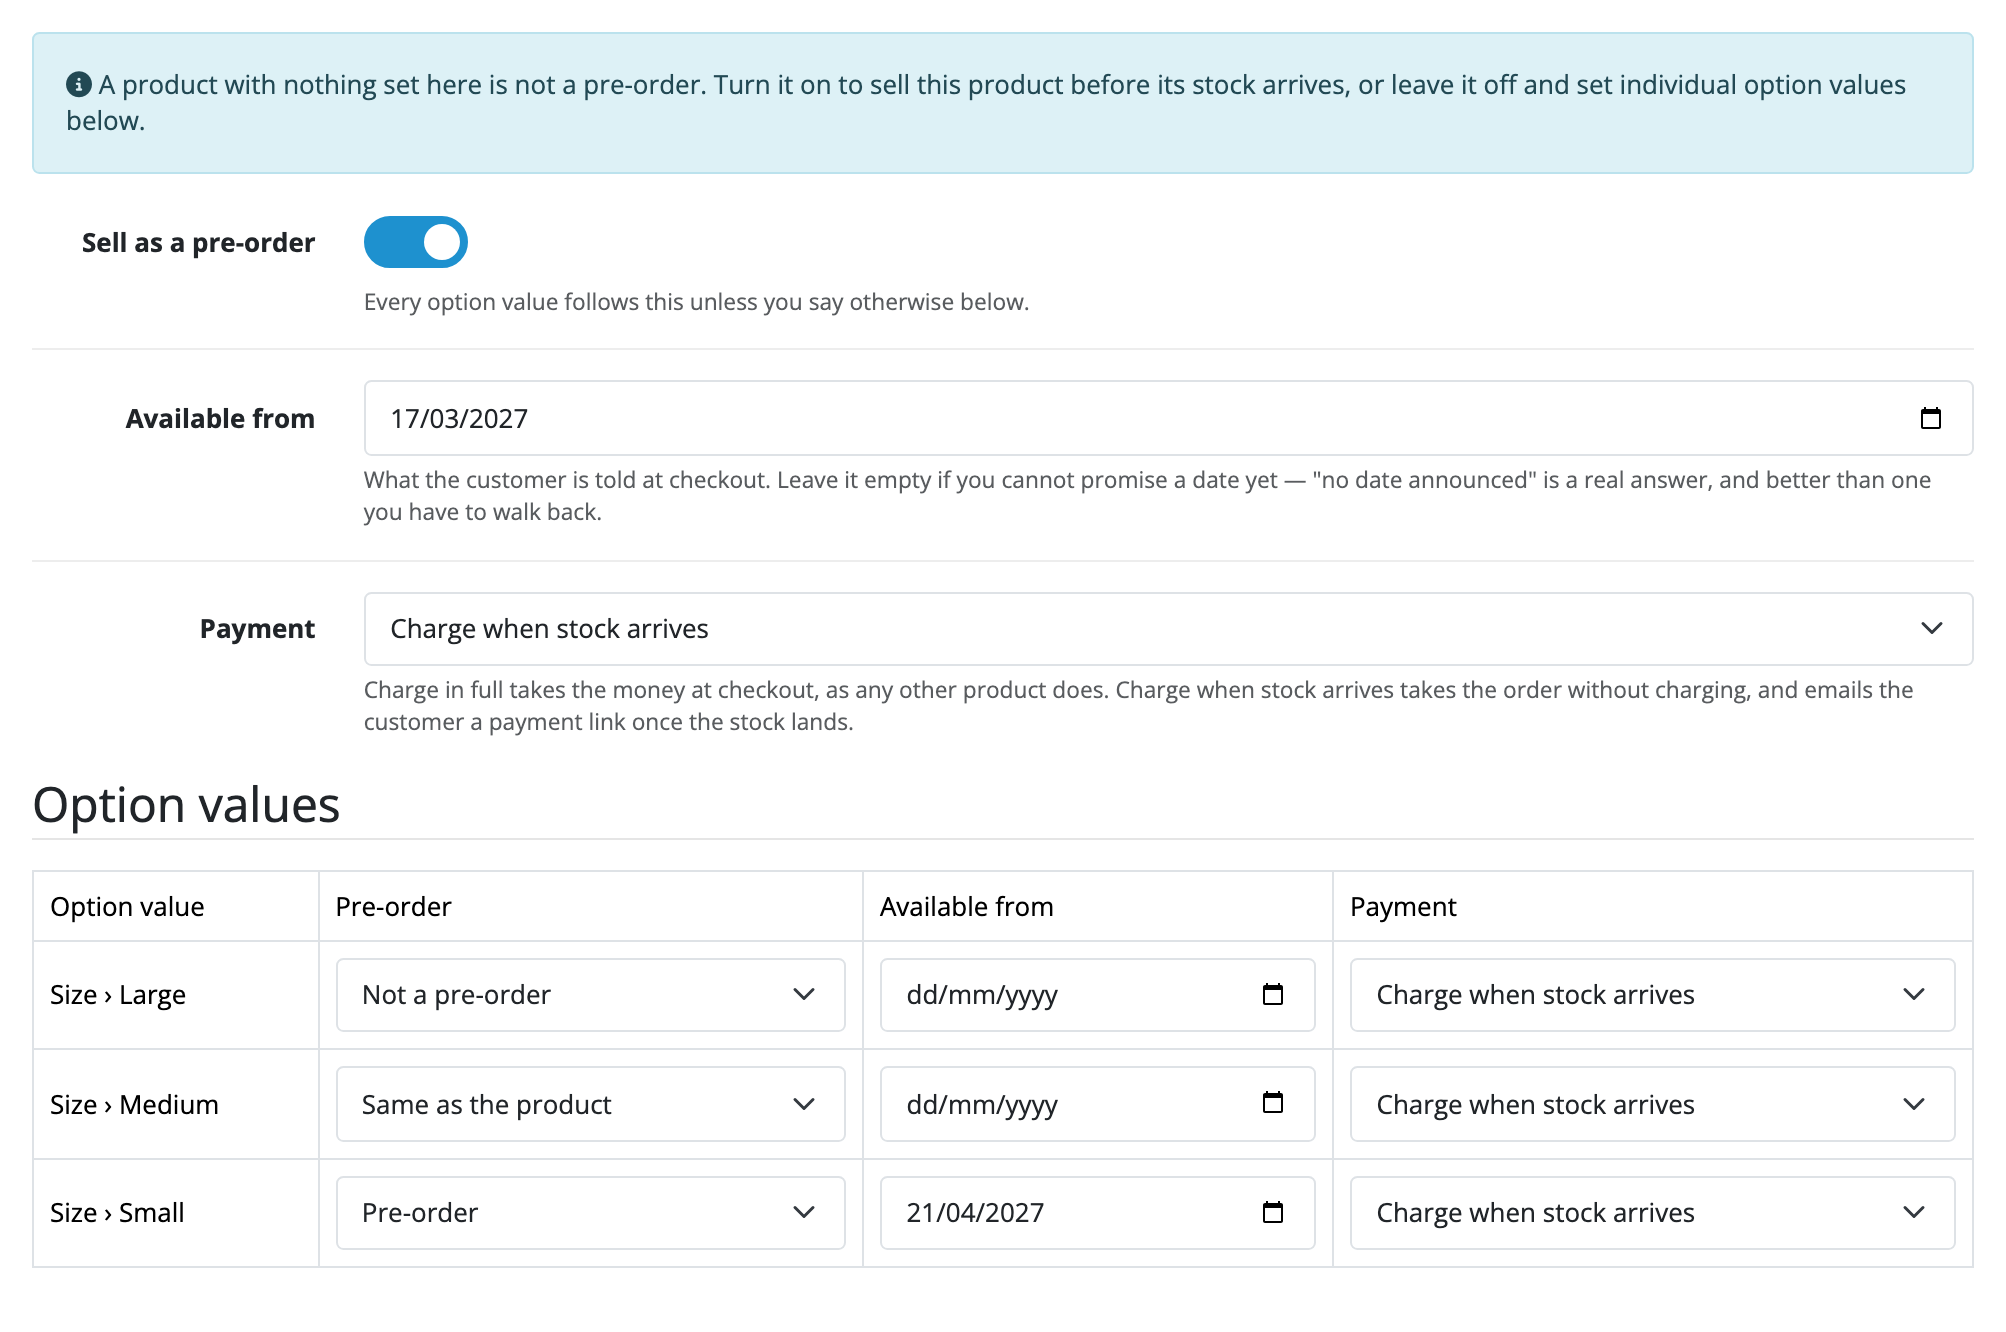Click the bold Available from field label
This screenshot has height=1332, width=2006.
tap(220, 419)
